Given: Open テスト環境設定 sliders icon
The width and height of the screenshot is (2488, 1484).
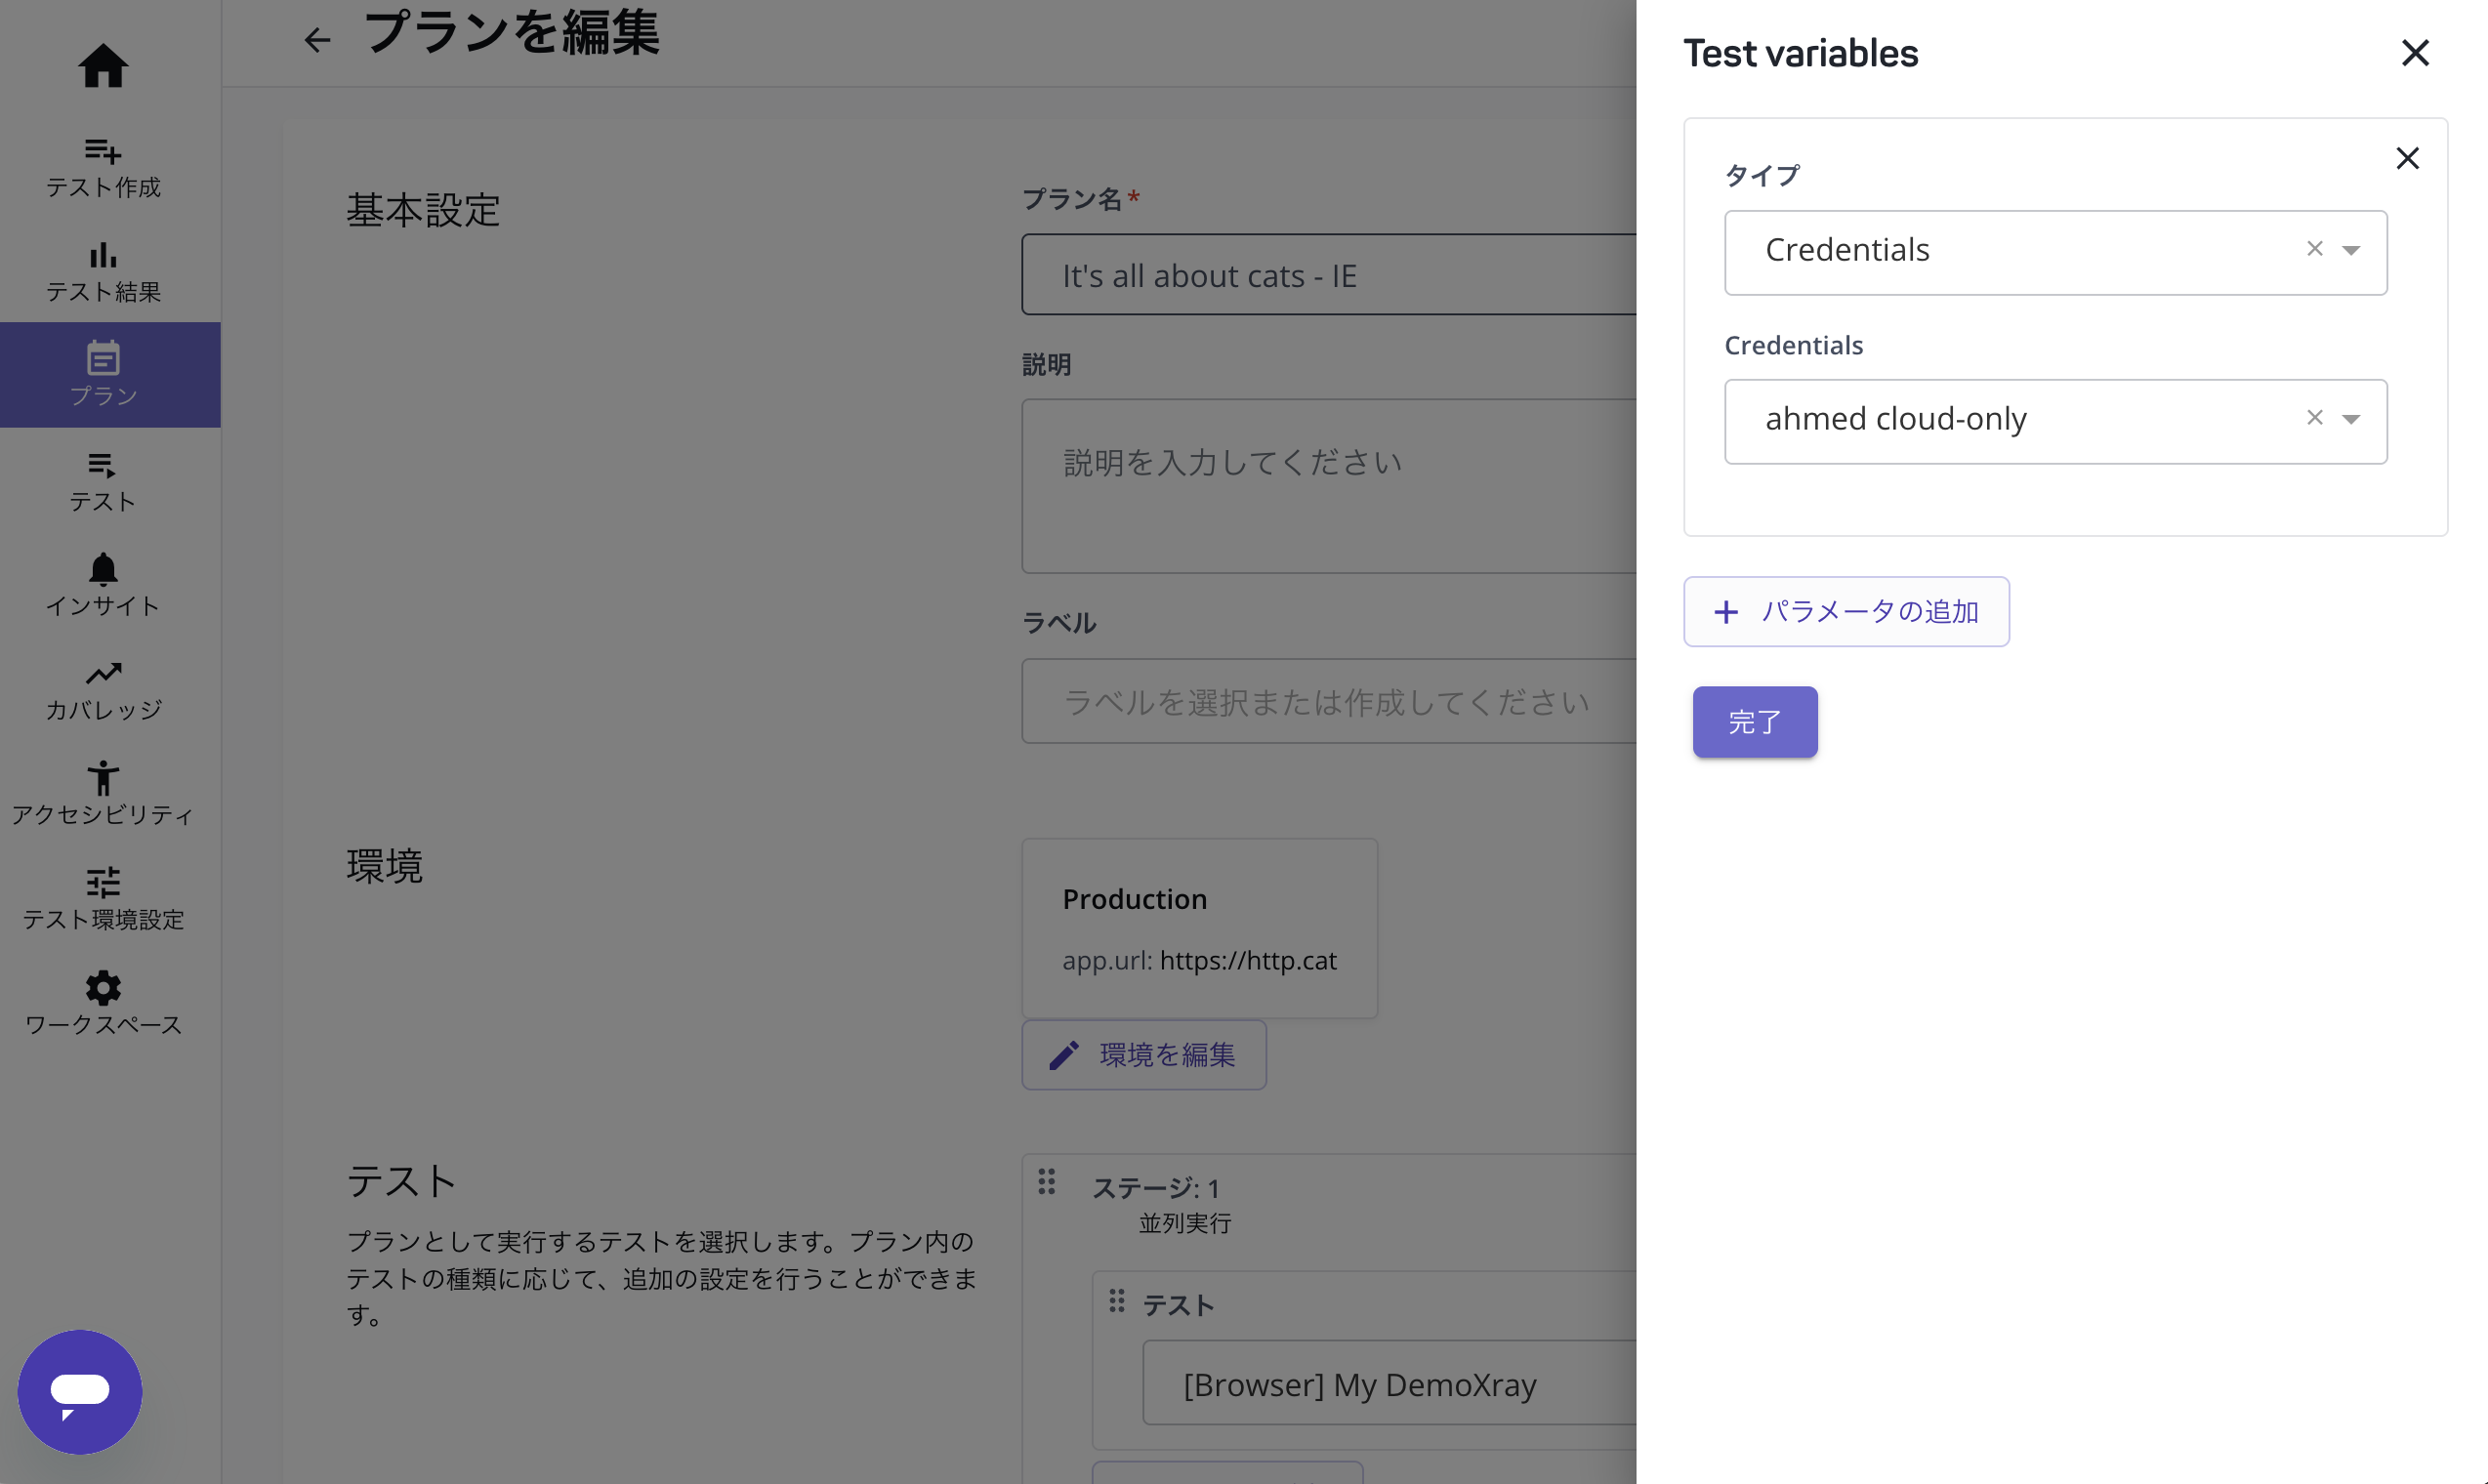Looking at the screenshot, I should point(103,884).
